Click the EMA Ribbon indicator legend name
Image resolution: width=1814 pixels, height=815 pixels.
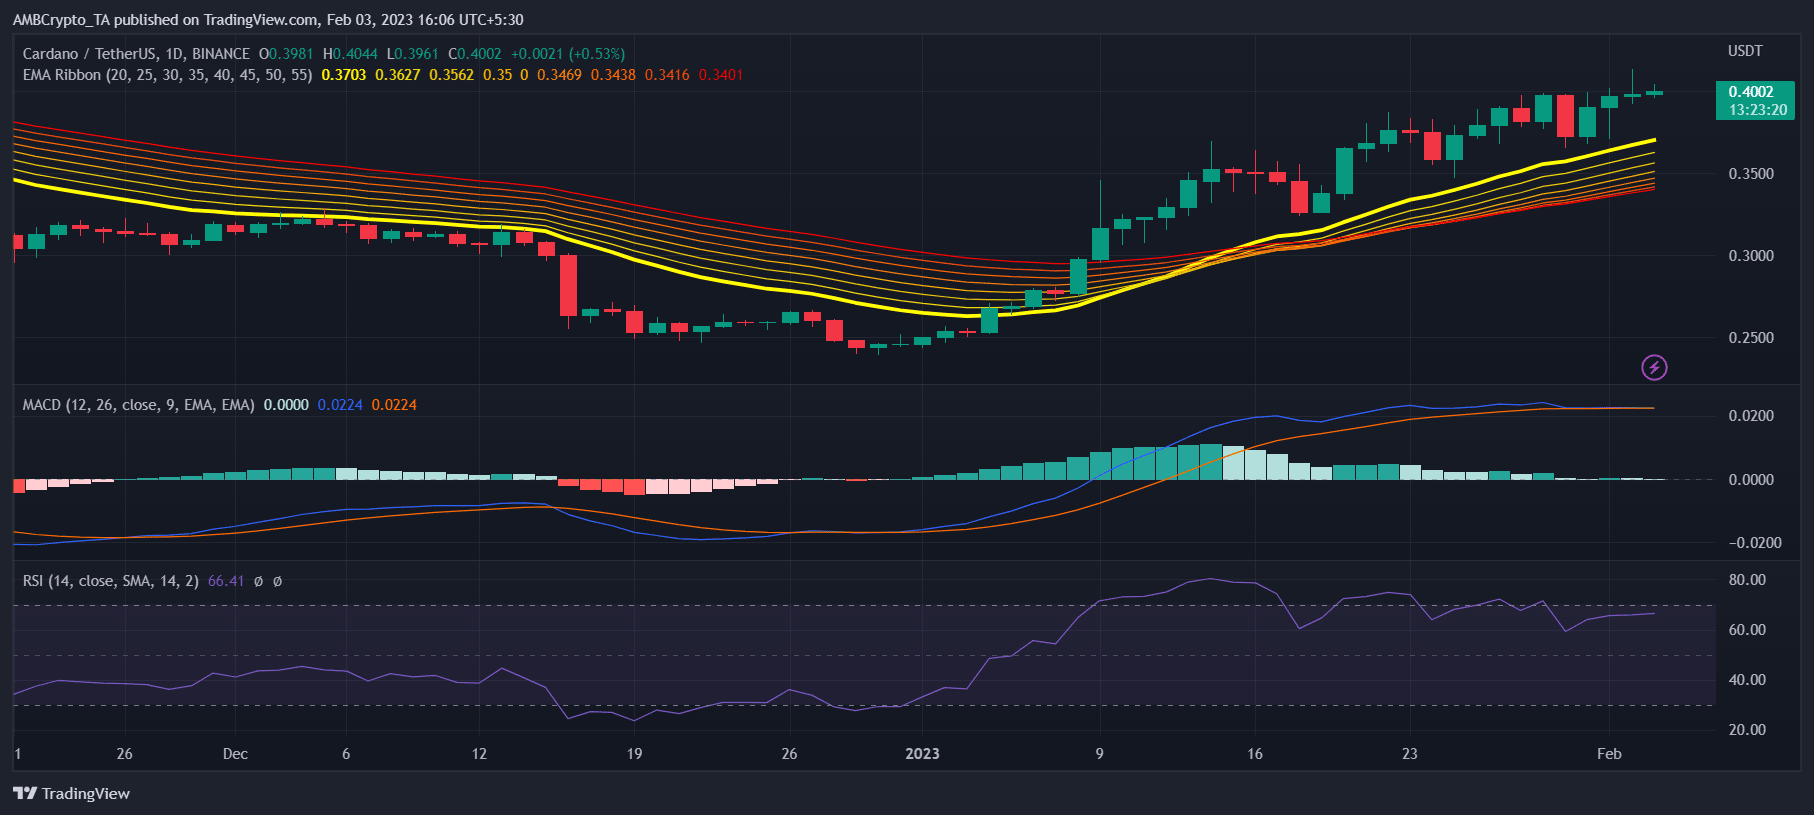click(167, 75)
